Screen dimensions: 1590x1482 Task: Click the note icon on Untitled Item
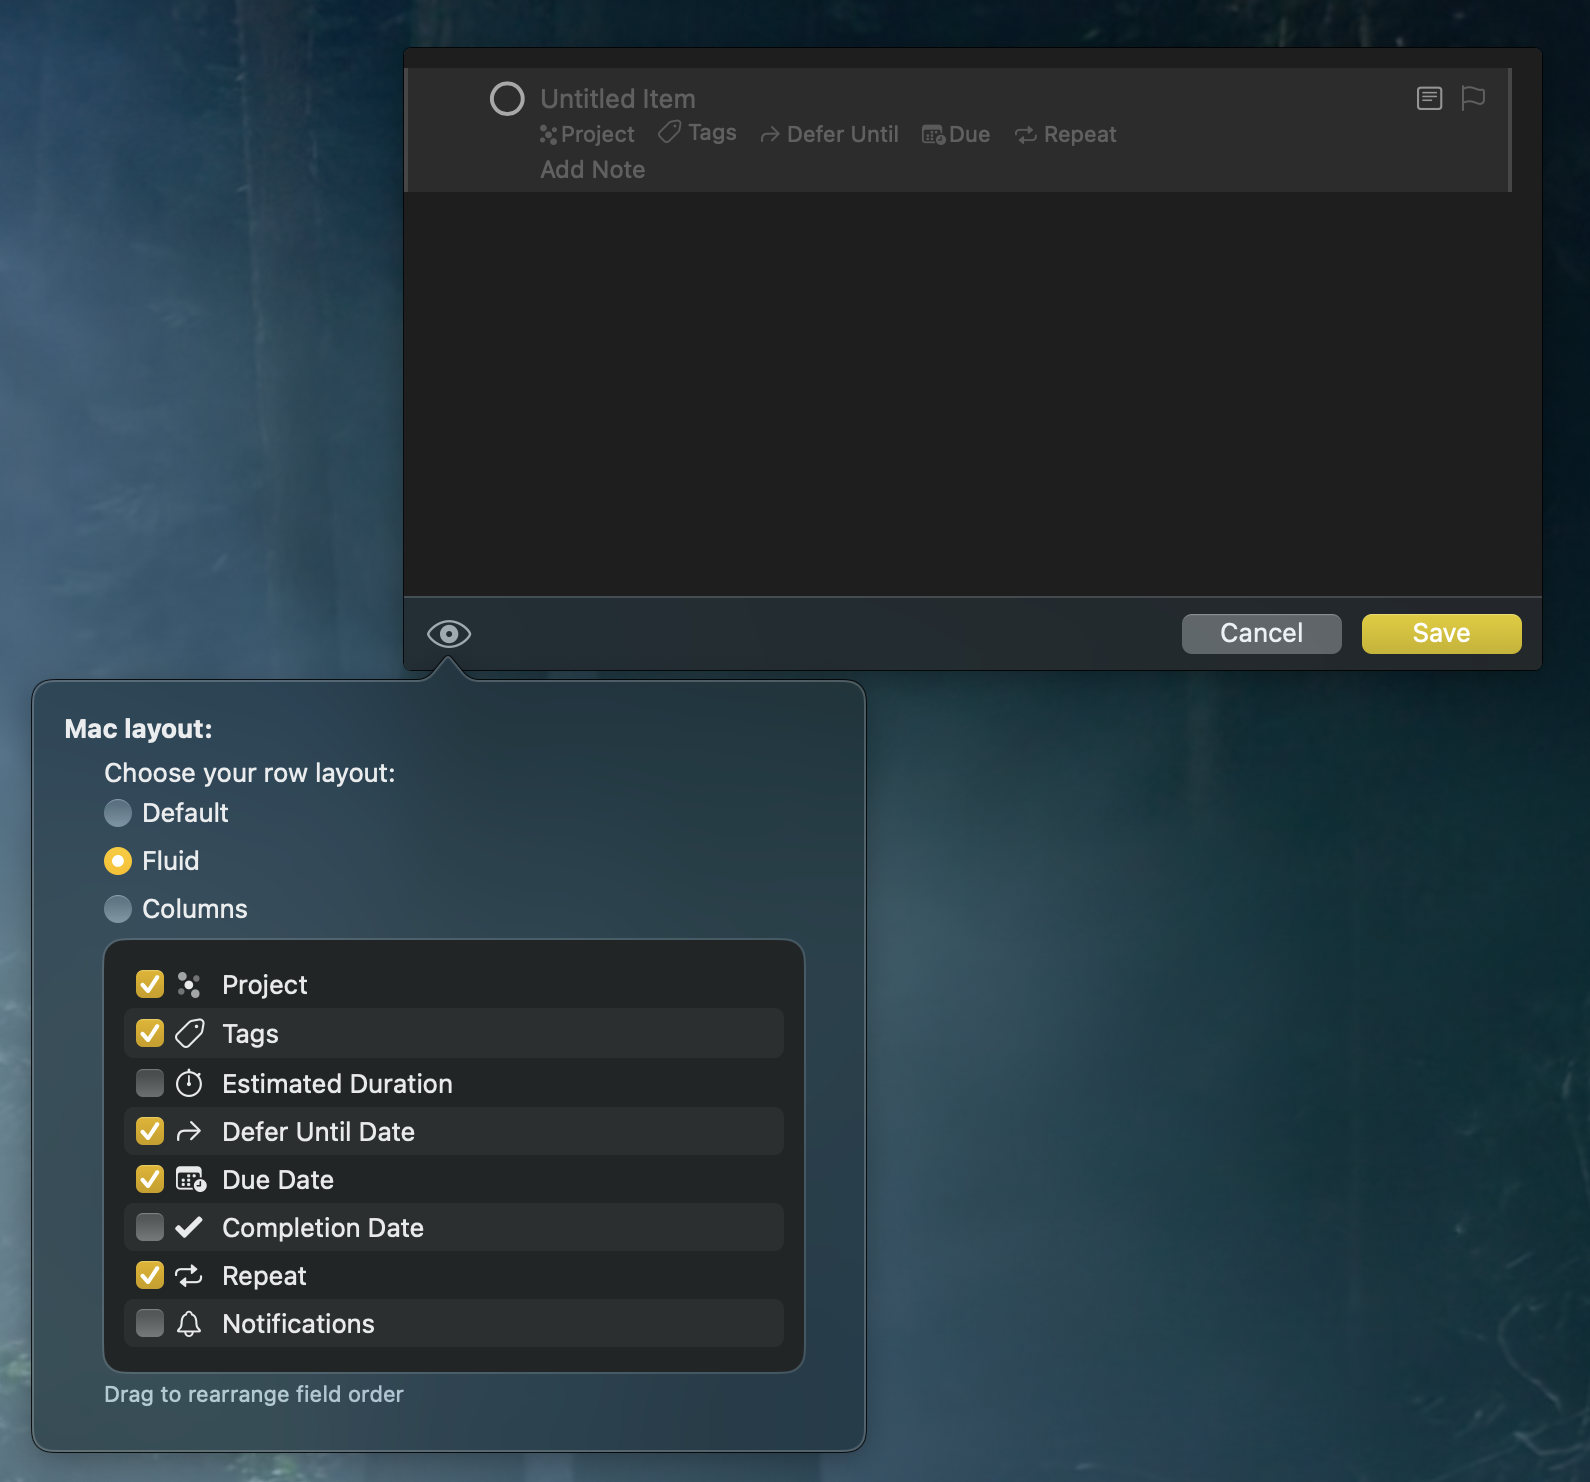click(1429, 98)
